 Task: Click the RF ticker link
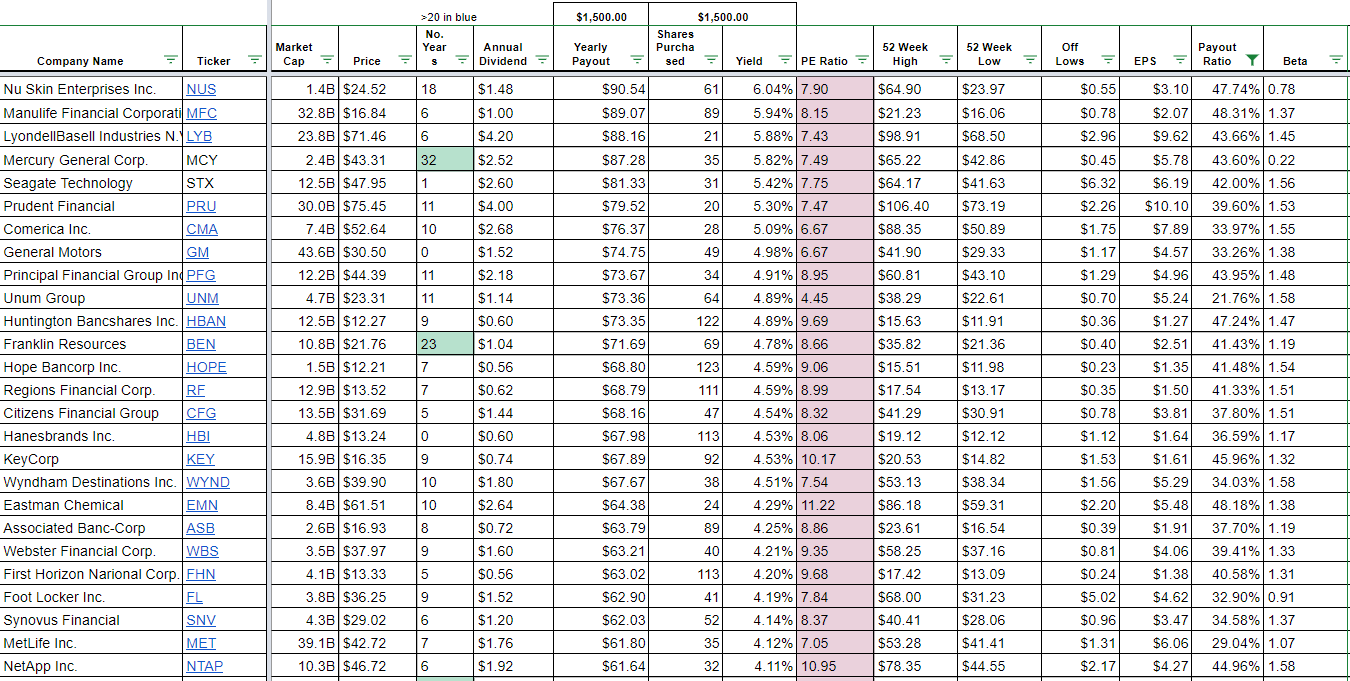coord(195,390)
